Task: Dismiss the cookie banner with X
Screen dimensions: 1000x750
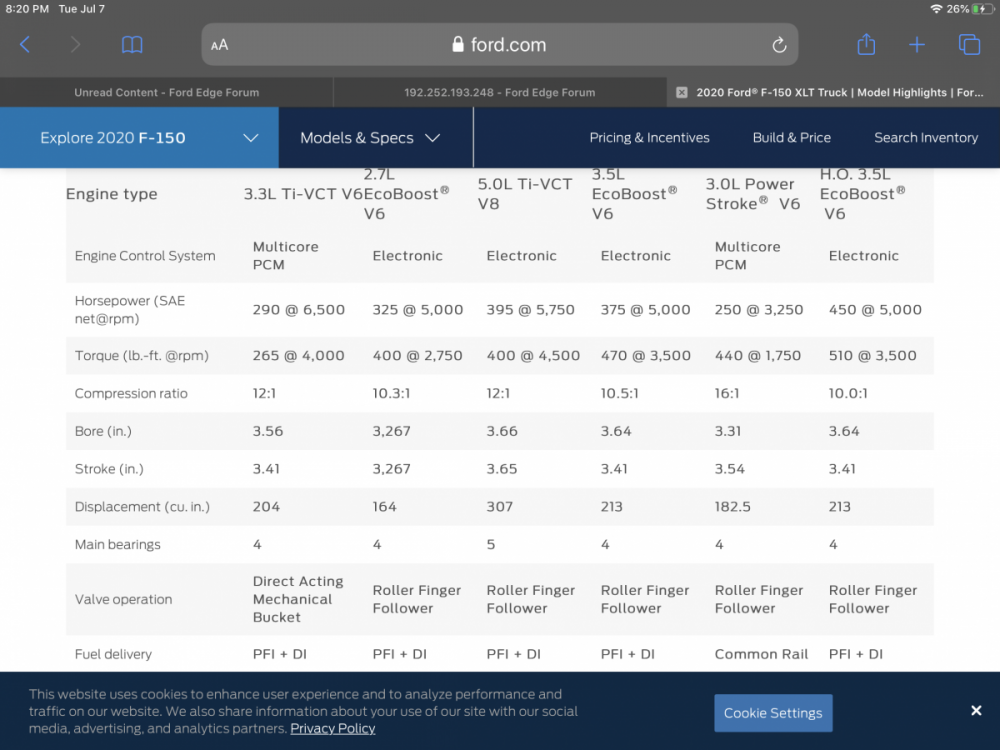Action: click(x=976, y=710)
